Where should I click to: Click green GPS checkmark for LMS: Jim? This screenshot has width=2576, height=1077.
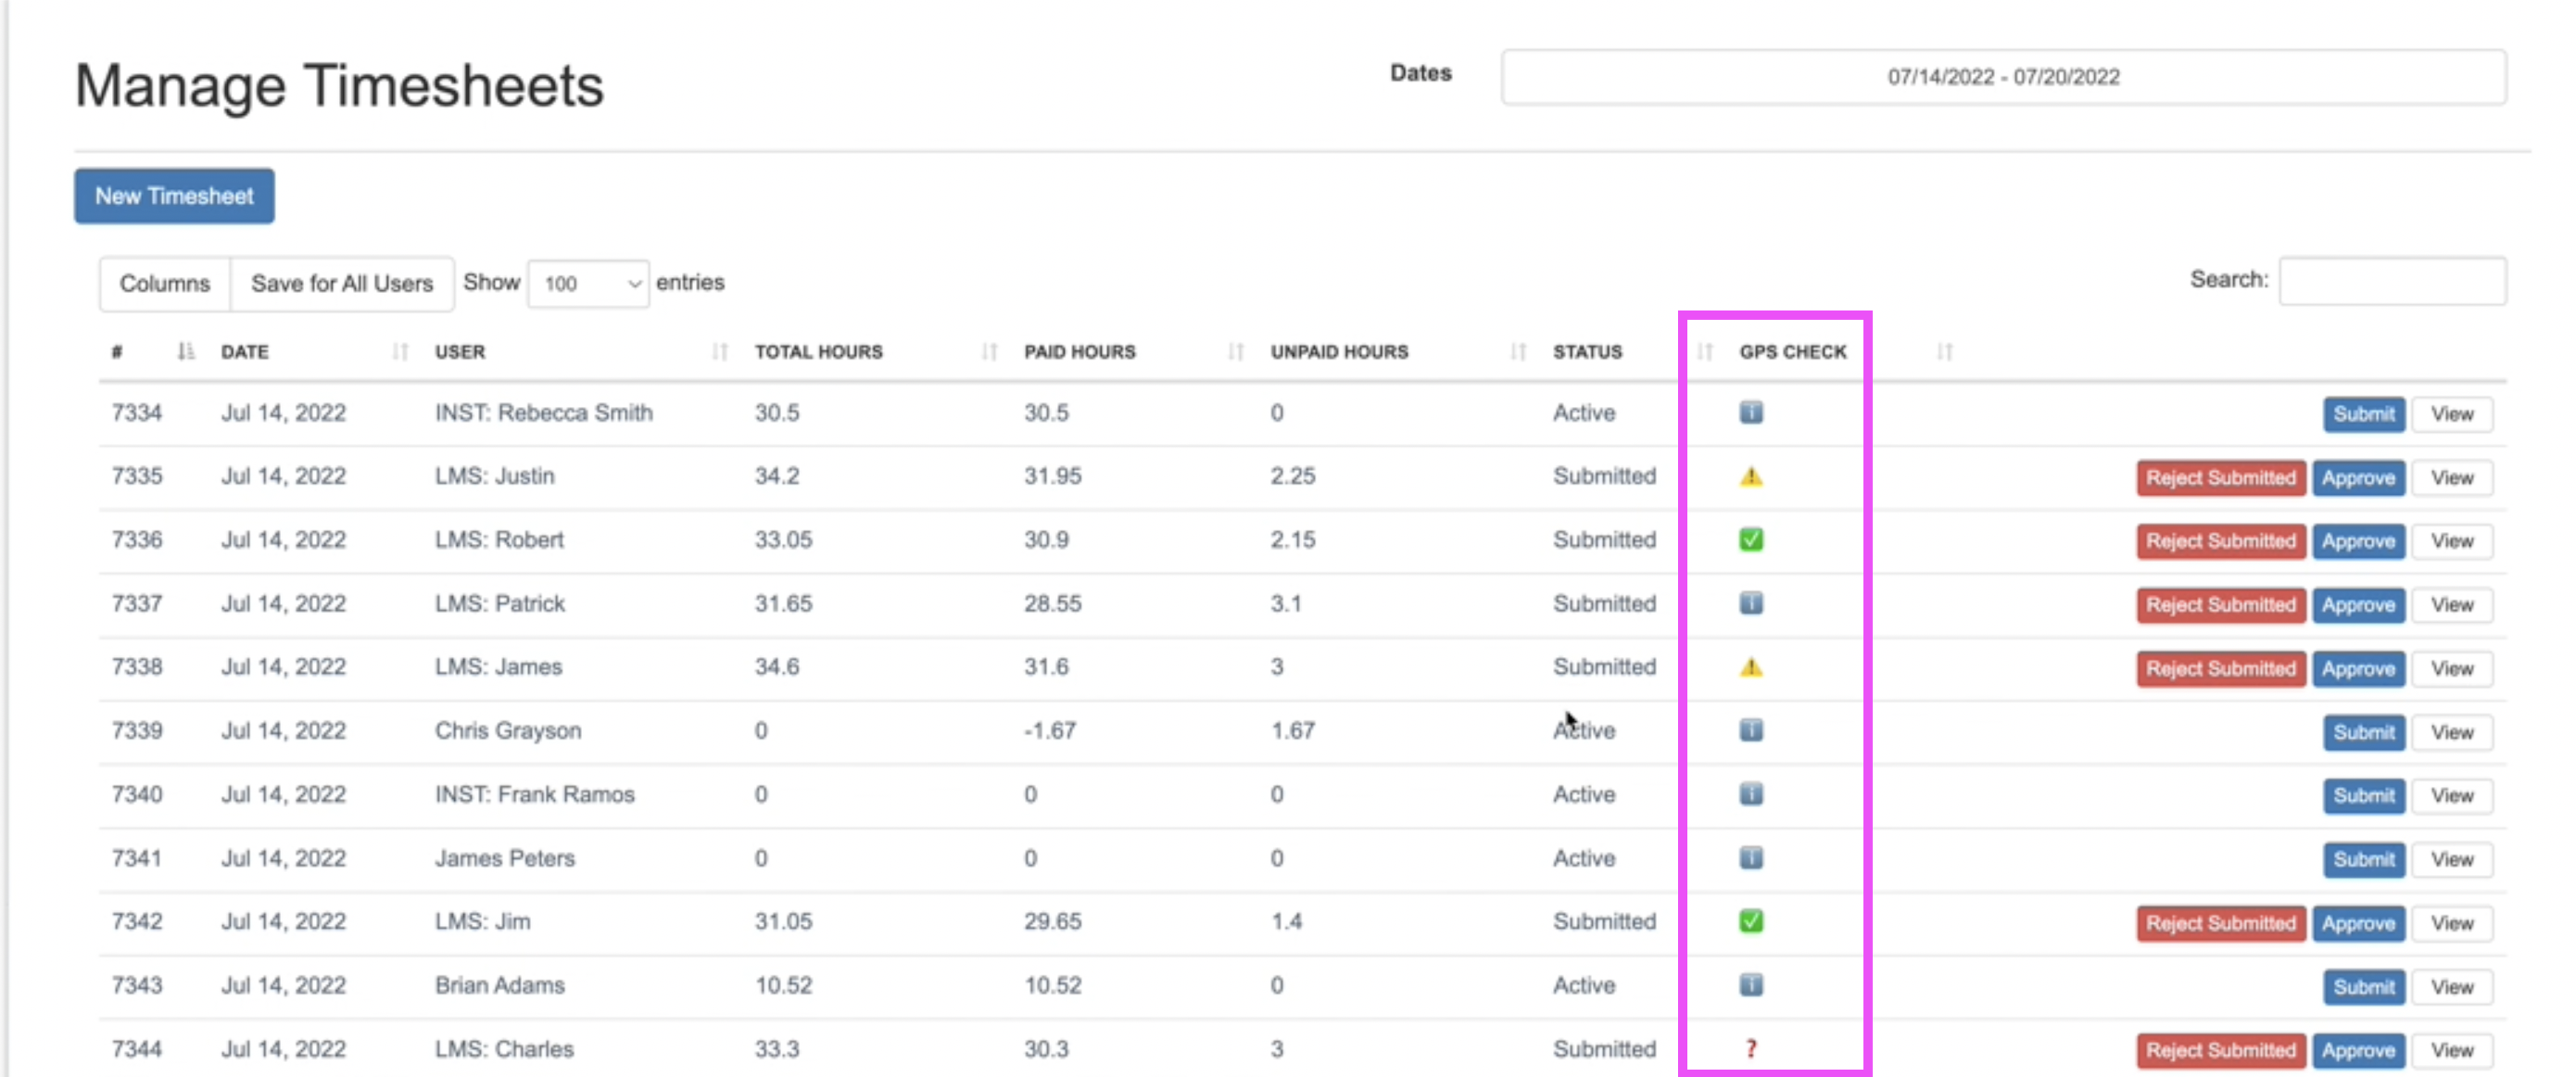1750,921
